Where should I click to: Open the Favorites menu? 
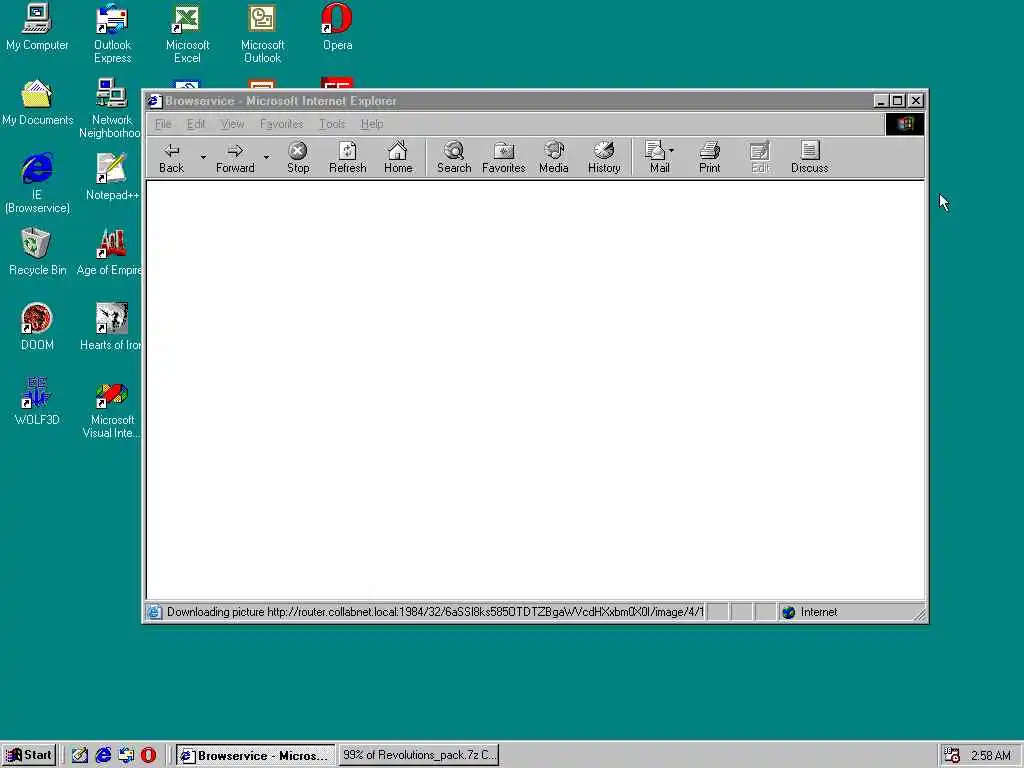point(281,124)
